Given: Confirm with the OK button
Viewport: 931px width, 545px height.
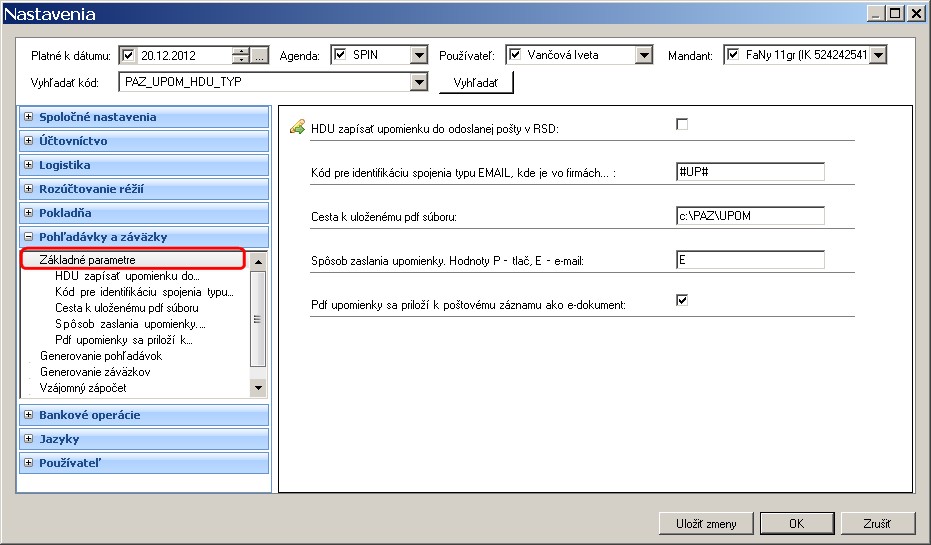Looking at the screenshot, I should [797, 524].
